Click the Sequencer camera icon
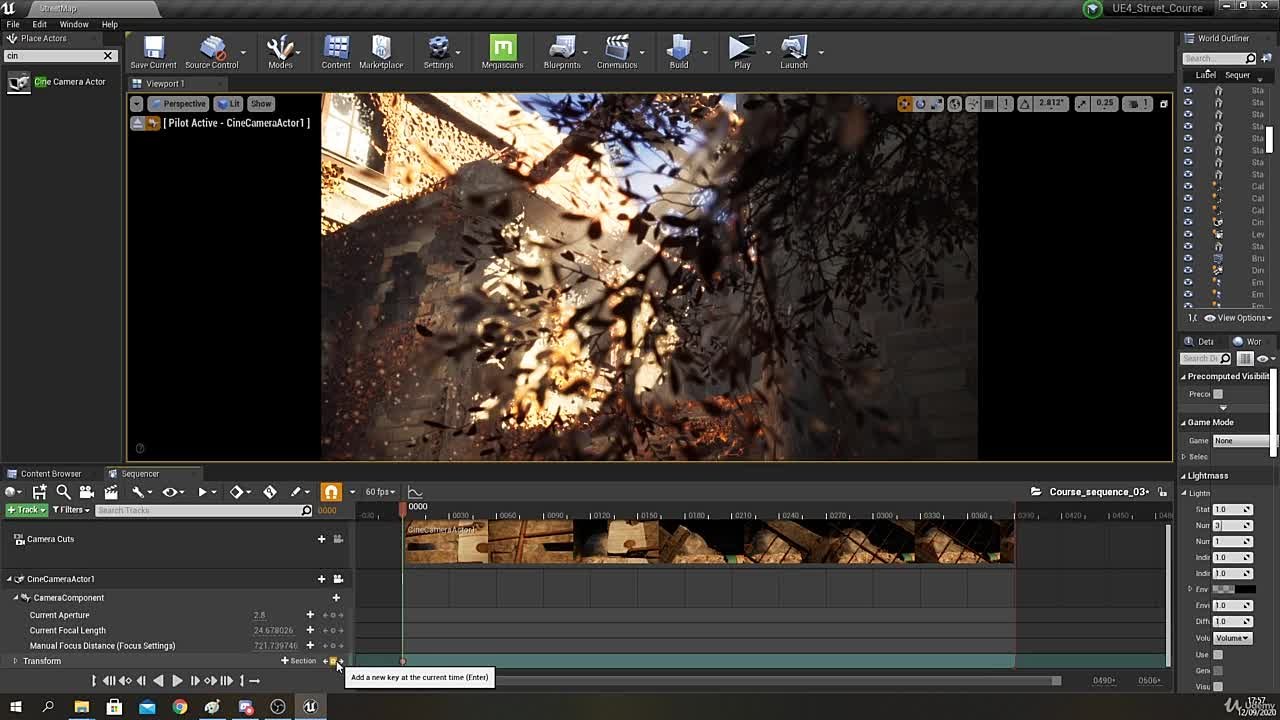Viewport: 1280px width, 720px height. [x=87, y=491]
